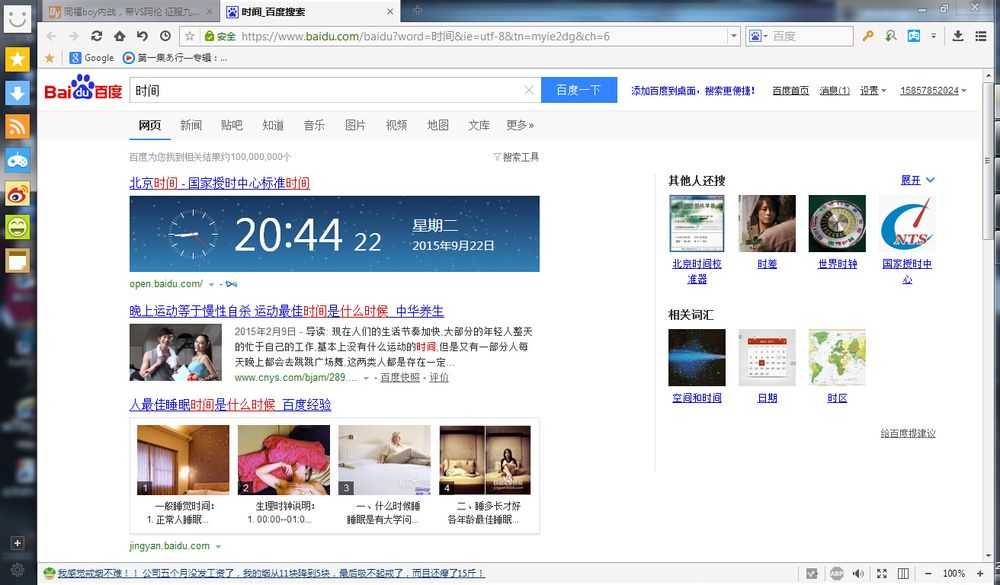Clear the Baidu search box with the X
Viewport: 1000px width, 585px height.
529,90
